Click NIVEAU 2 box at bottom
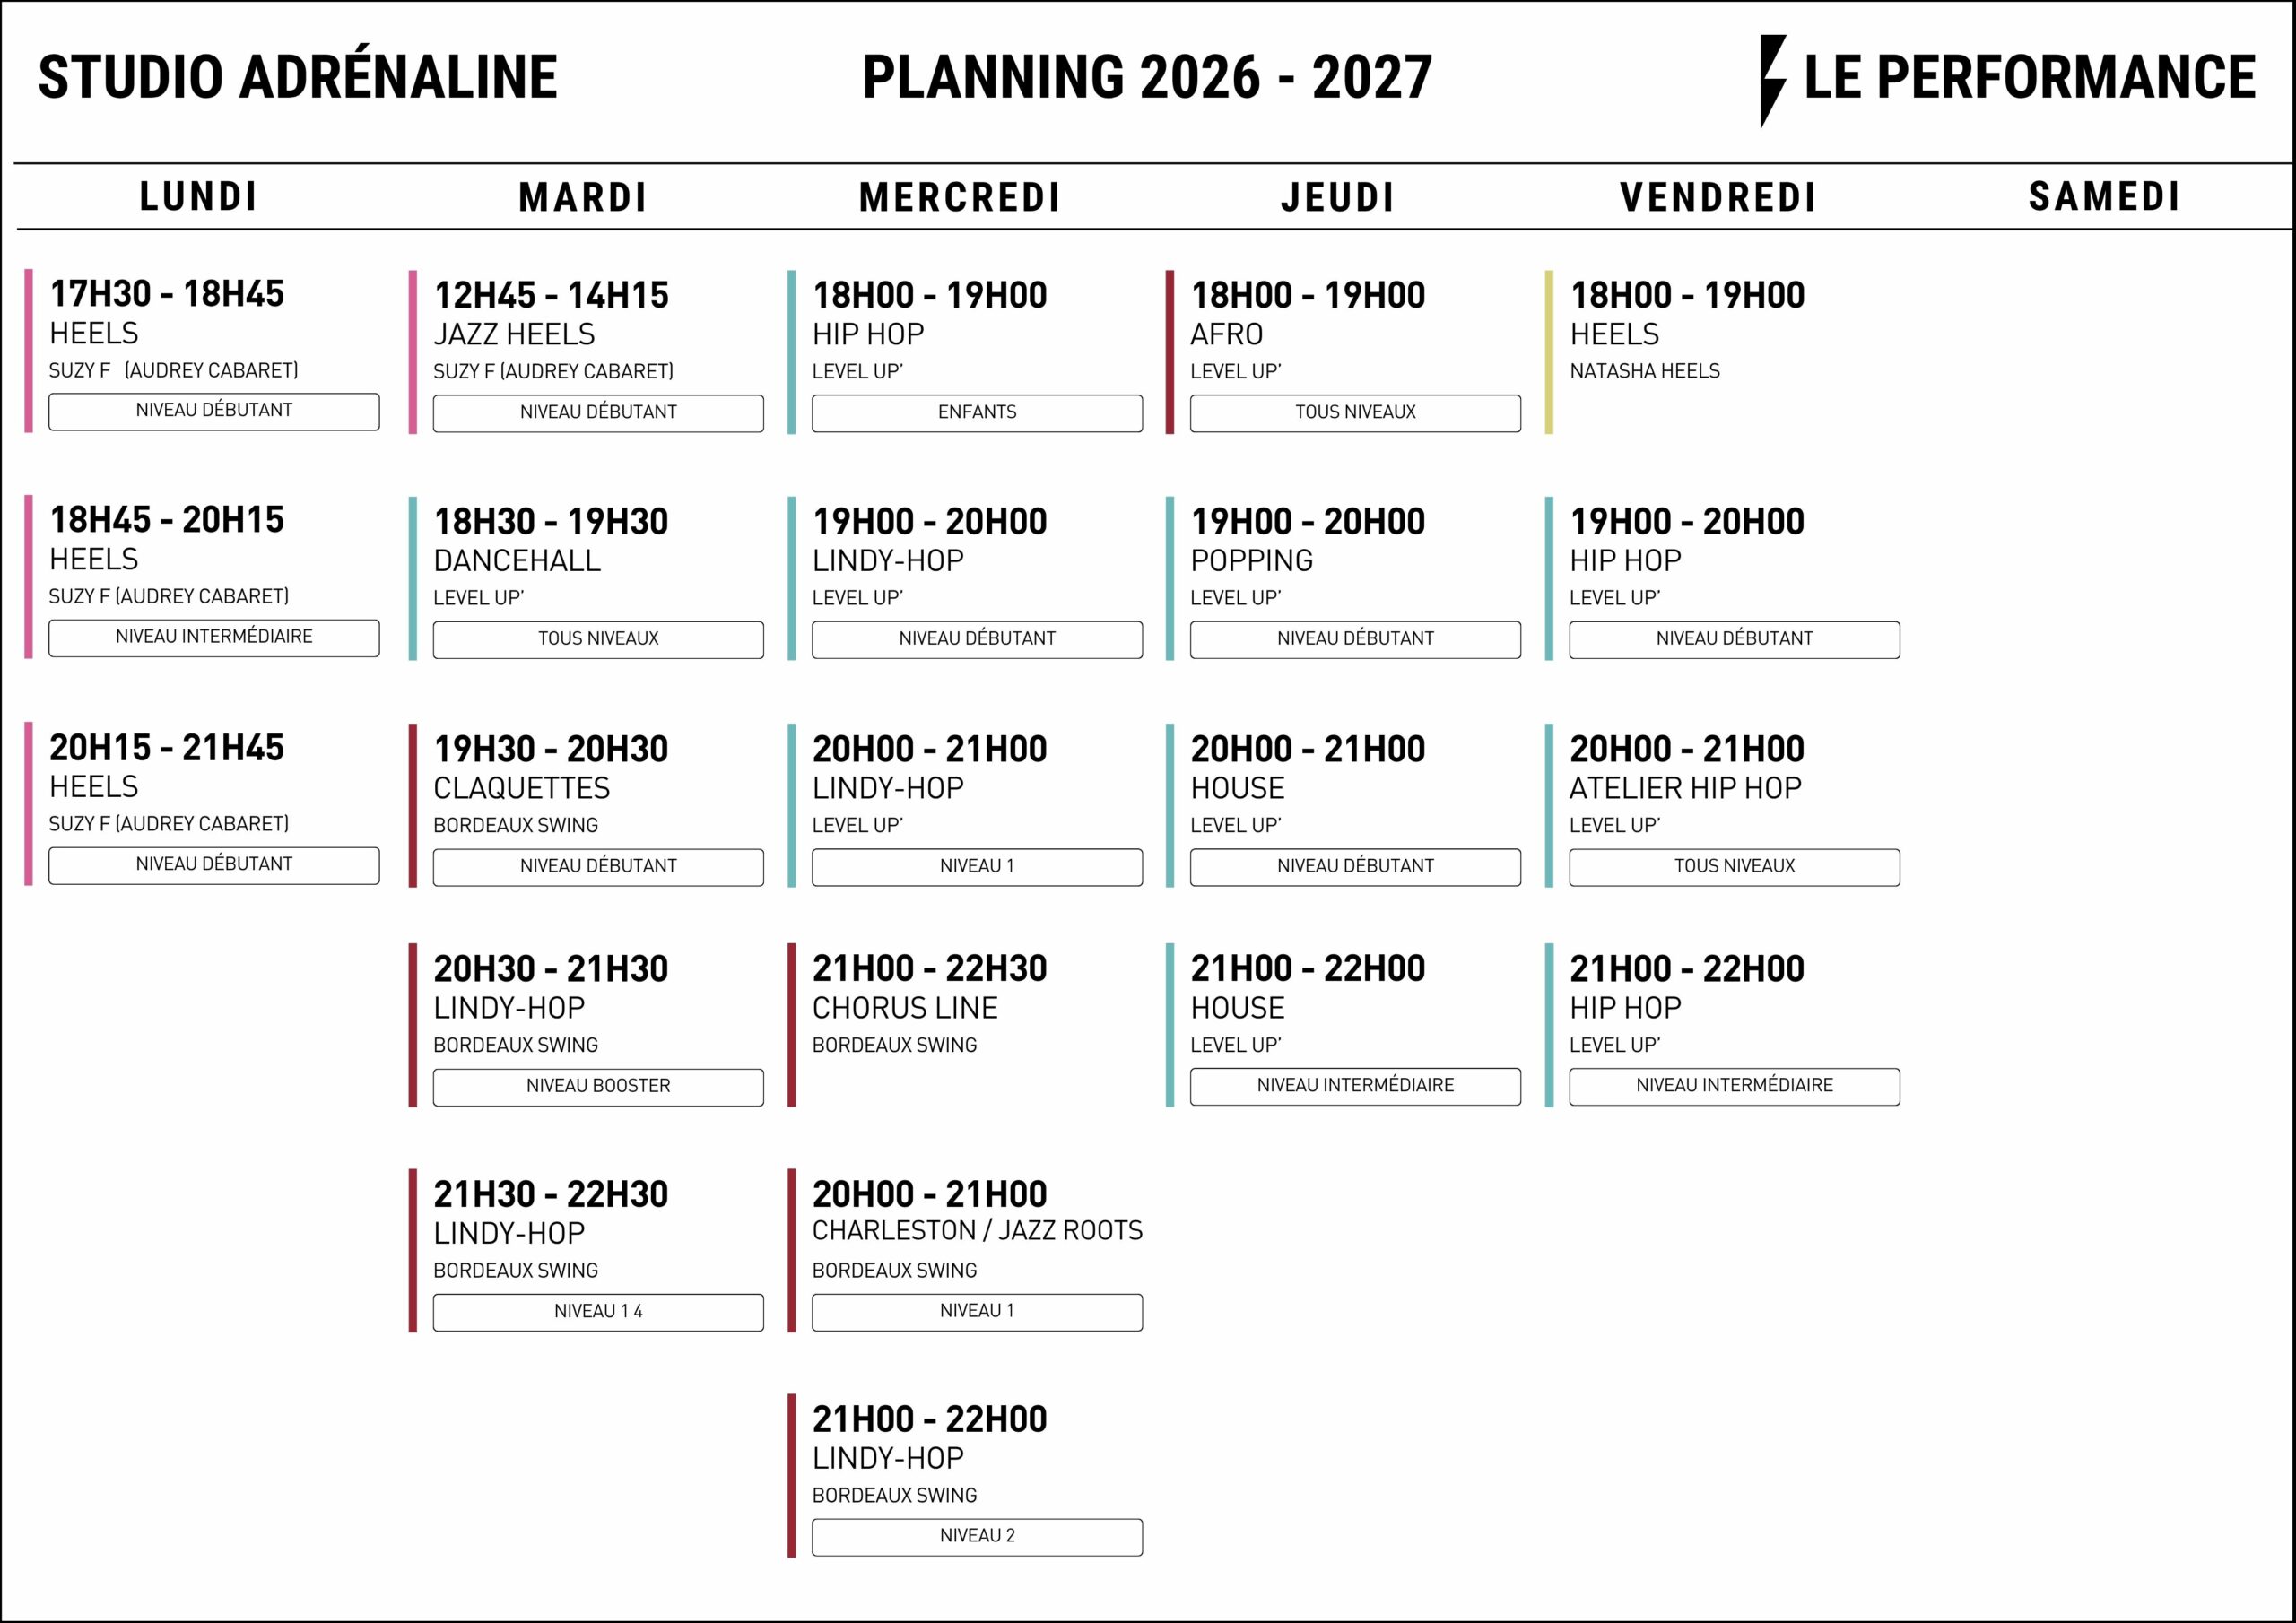The image size is (2296, 1623). (977, 1537)
